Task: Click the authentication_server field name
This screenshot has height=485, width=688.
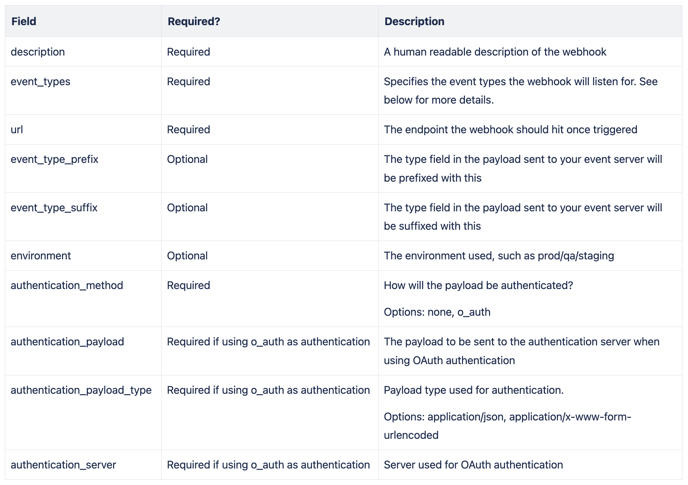Action: [63, 464]
